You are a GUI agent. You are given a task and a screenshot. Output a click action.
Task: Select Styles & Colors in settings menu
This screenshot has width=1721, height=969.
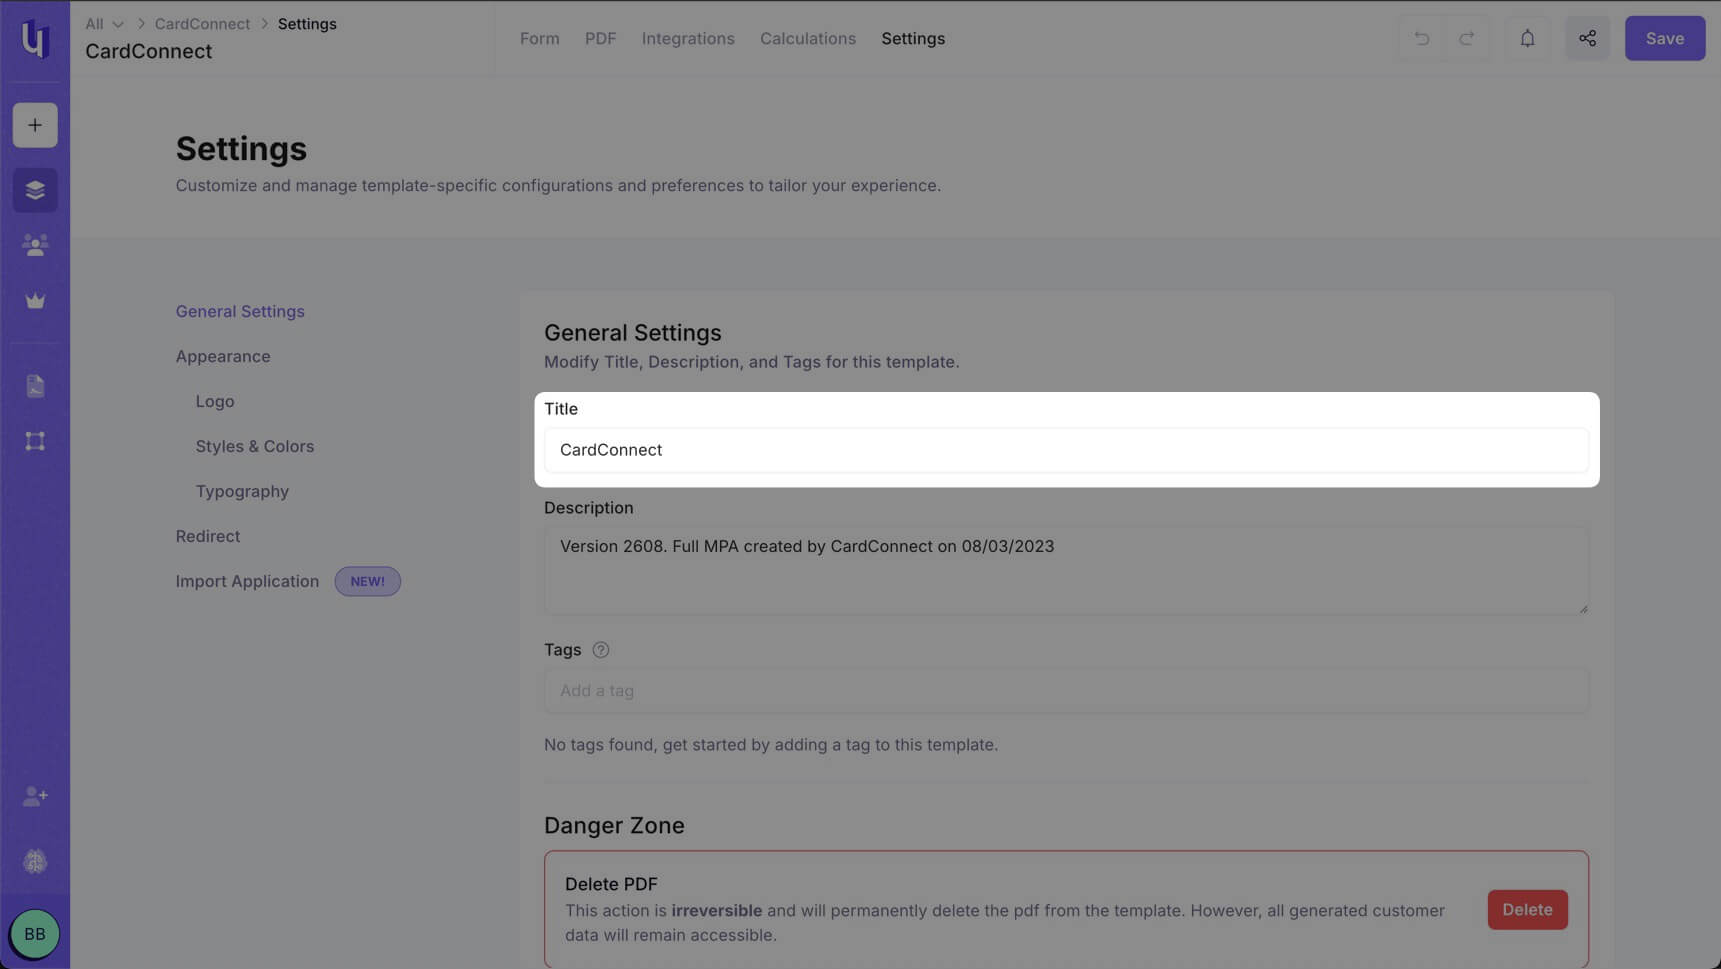(x=255, y=446)
